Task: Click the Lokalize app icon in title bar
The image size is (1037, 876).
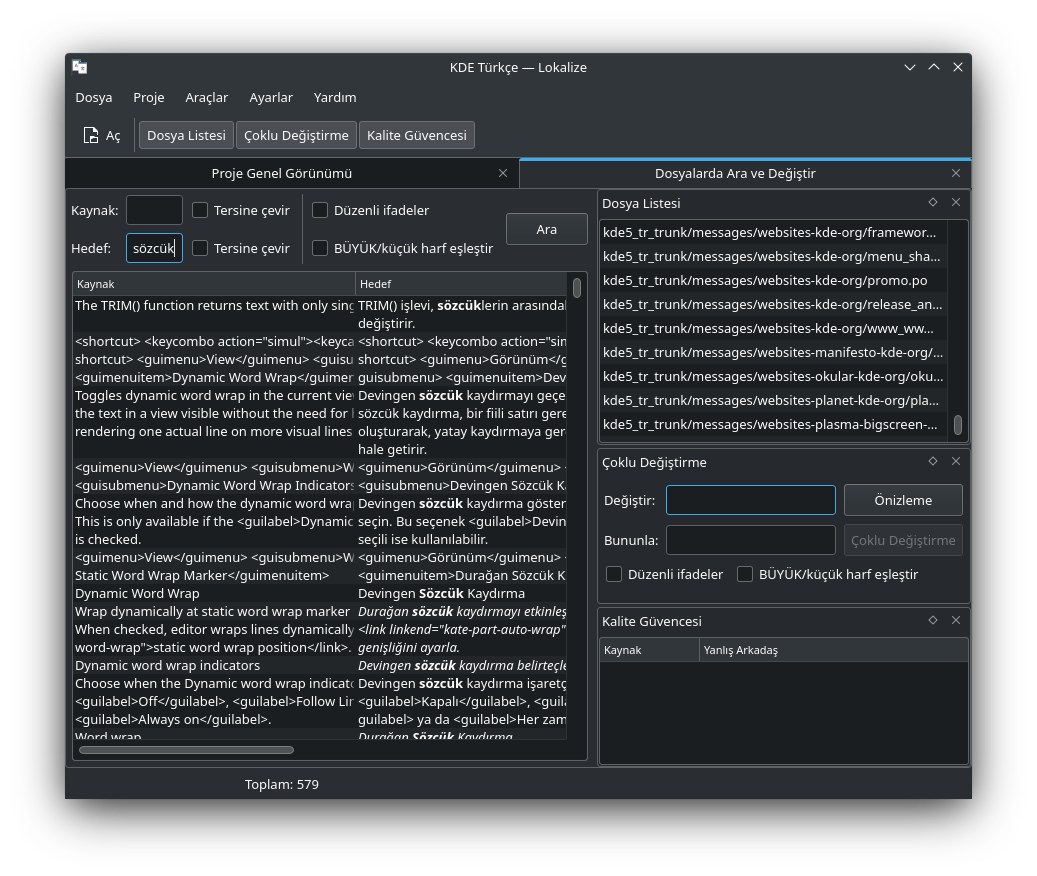Action: click(80, 67)
